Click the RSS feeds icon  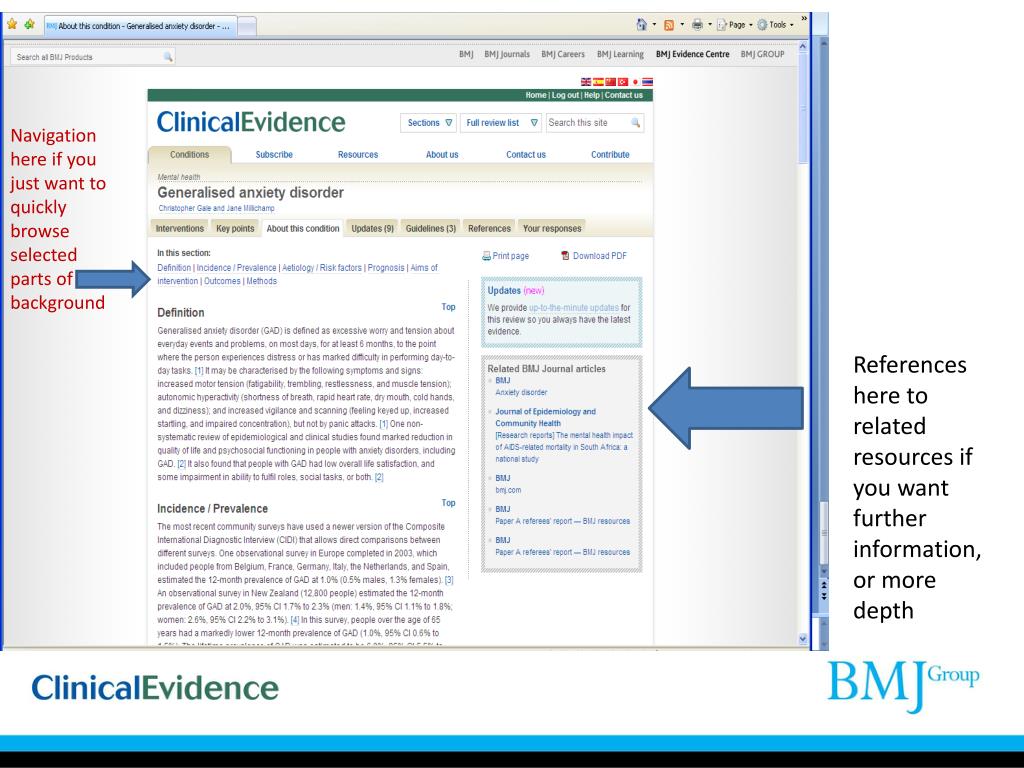click(x=669, y=25)
